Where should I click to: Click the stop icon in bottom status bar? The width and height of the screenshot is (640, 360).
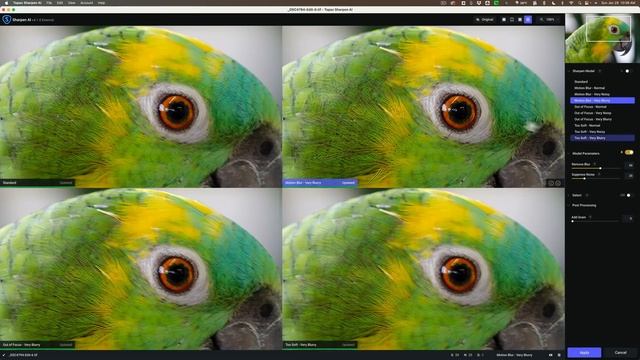[x=559, y=355]
